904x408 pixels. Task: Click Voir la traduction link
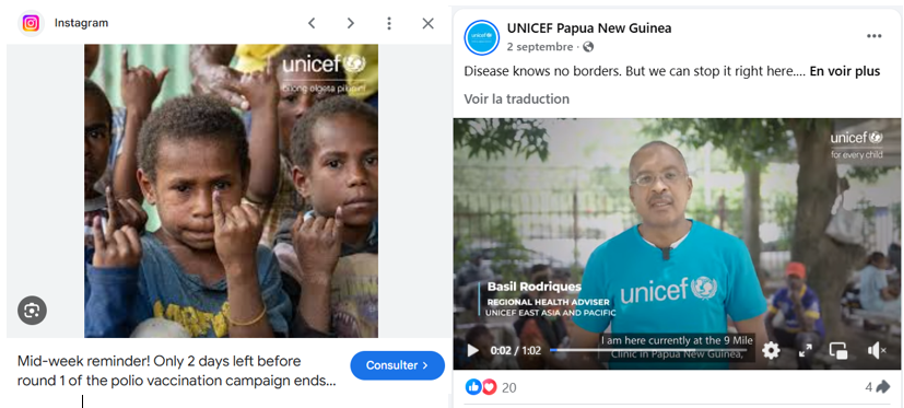[517, 99]
